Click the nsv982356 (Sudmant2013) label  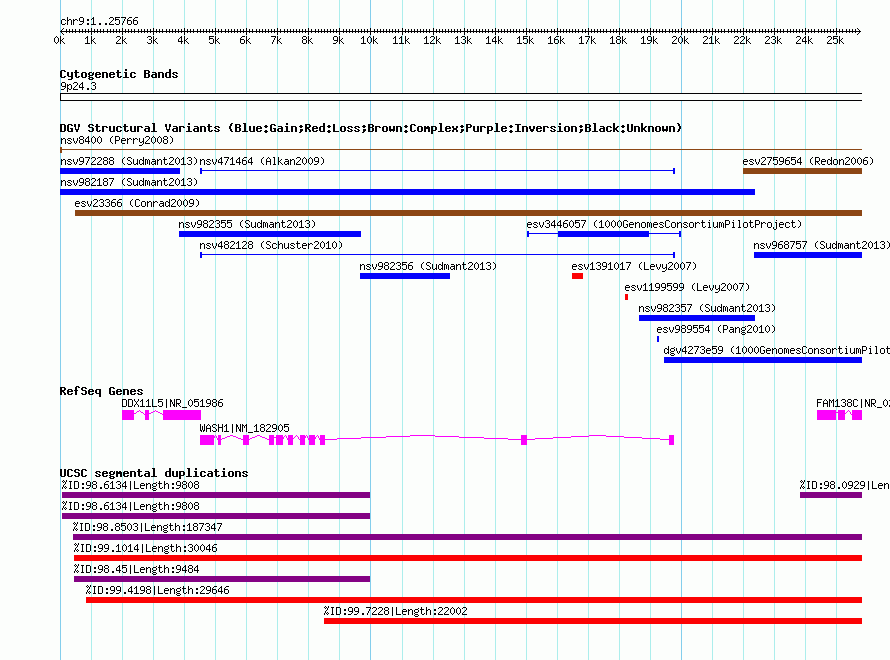(x=428, y=266)
